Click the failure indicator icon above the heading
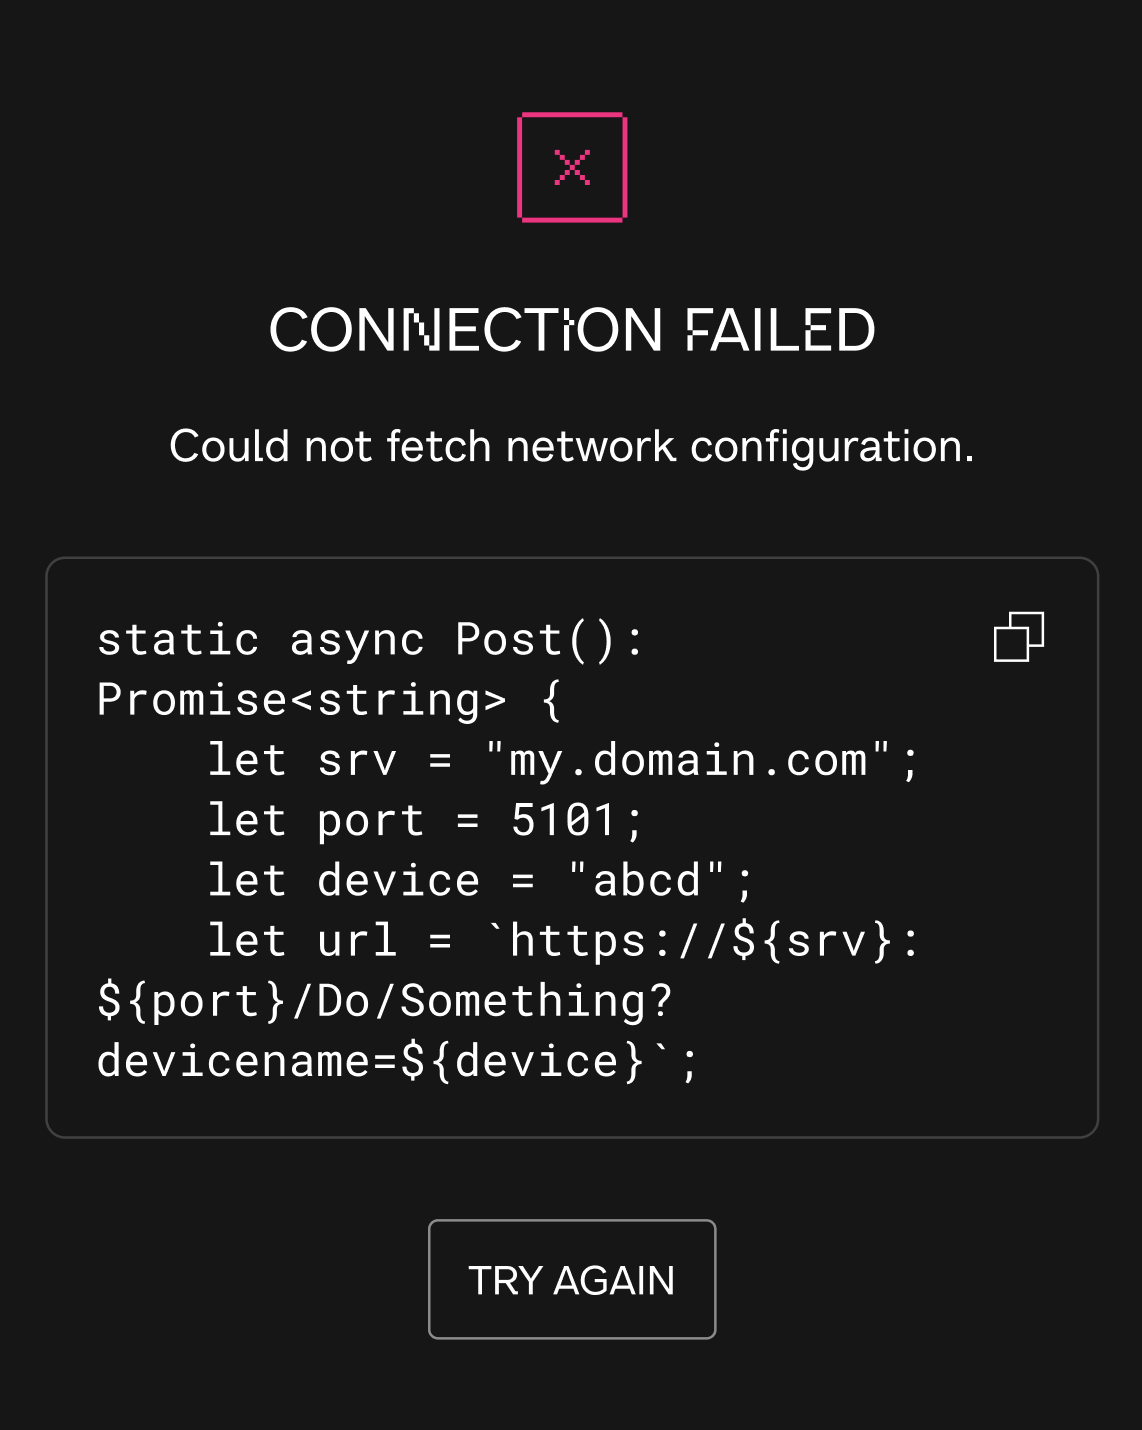This screenshot has width=1142, height=1430. (572, 167)
